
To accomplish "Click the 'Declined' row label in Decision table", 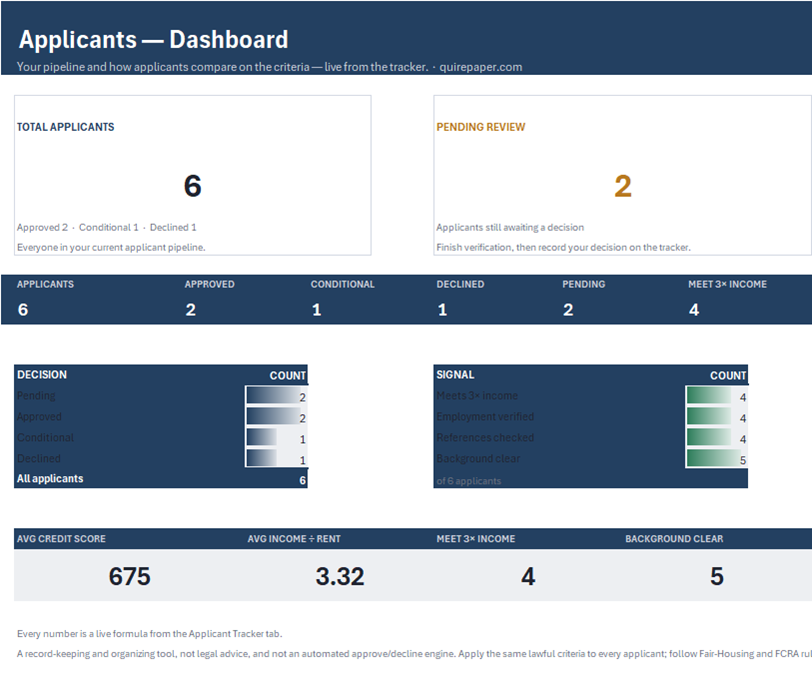I will [x=39, y=458].
